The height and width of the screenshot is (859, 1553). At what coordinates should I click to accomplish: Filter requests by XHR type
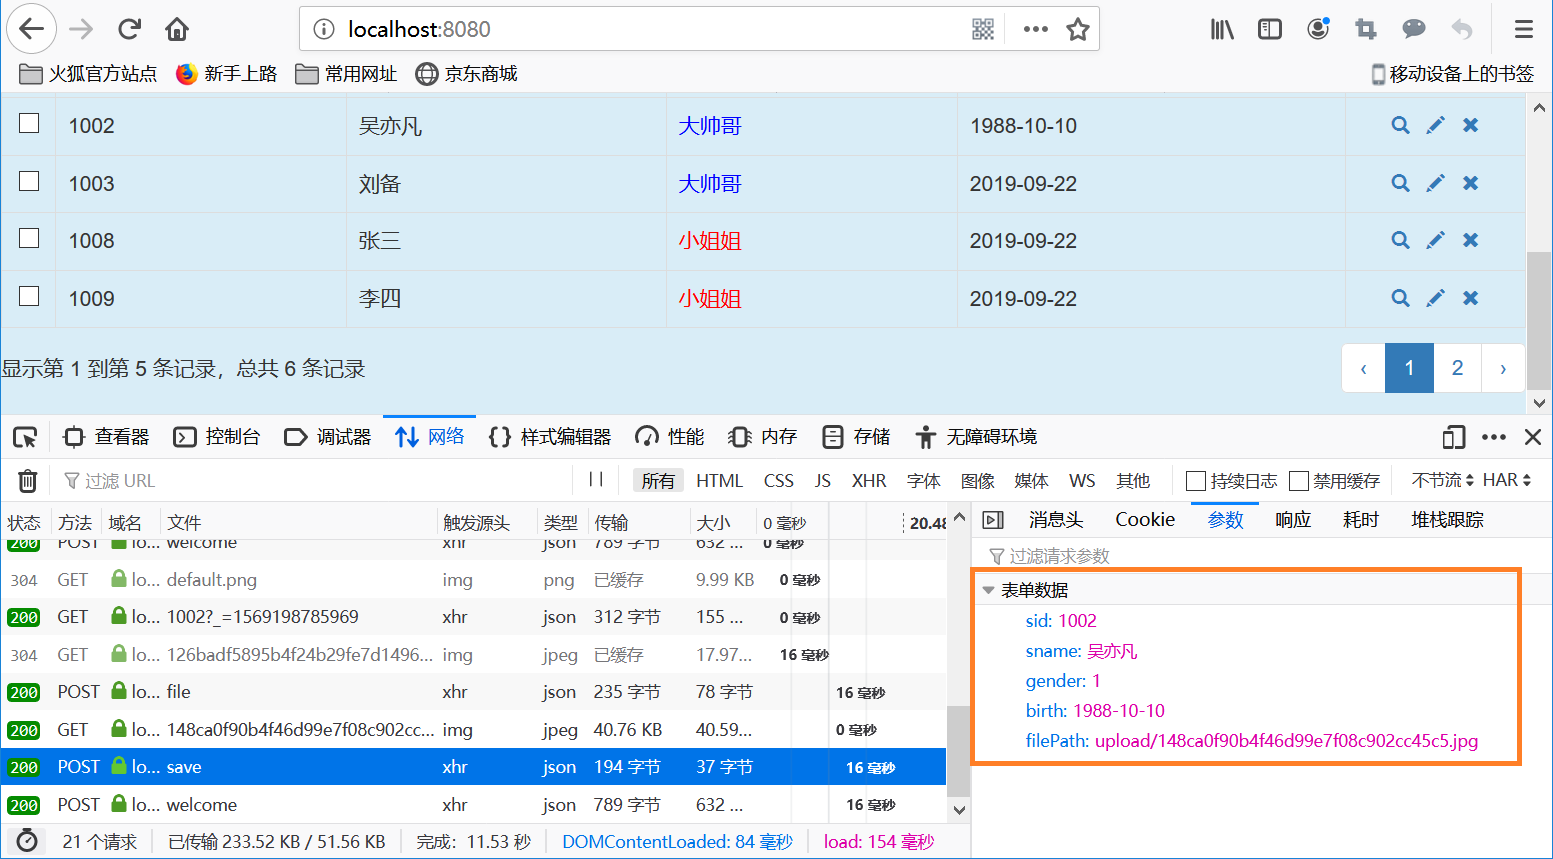pyautogui.click(x=869, y=481)
